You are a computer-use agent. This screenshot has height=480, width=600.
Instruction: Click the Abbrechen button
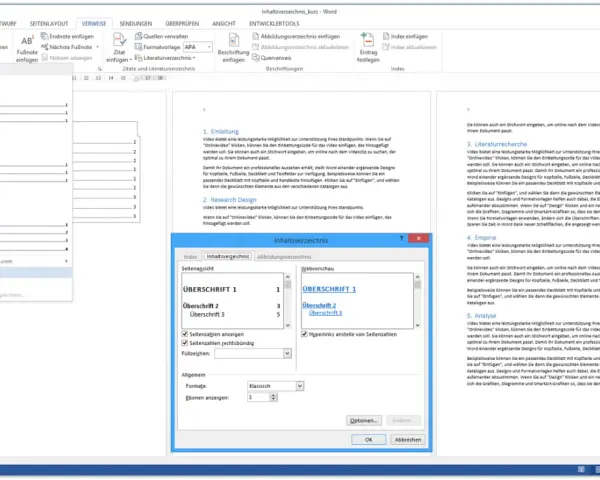408,440
